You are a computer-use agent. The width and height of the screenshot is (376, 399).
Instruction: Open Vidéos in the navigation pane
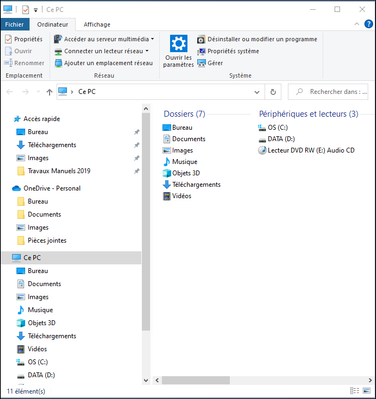click(x=32, y=349)
